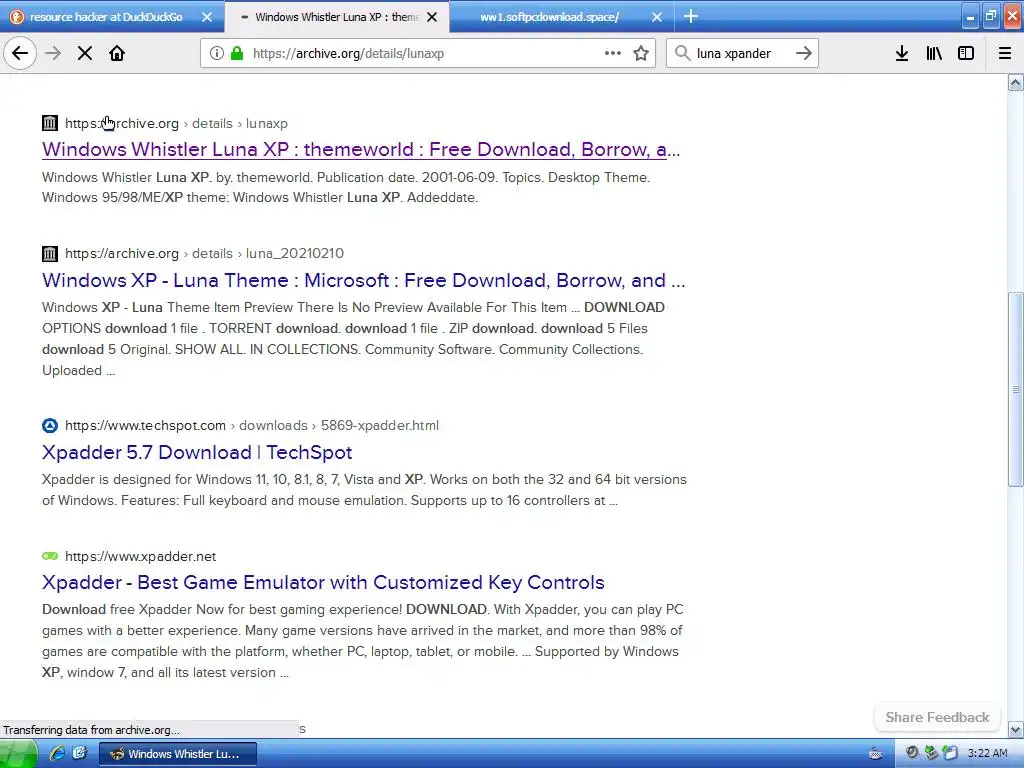The width and height of the screenshot is (1024, 768).
Task: Click the archive.org details lunaxp URL
Action: point(176,123)
